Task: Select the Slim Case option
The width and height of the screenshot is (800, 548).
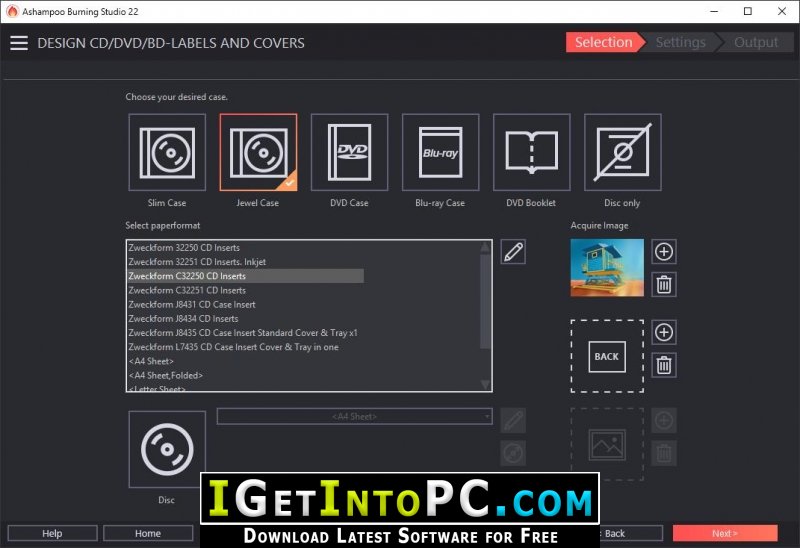Action: (167, 152)
